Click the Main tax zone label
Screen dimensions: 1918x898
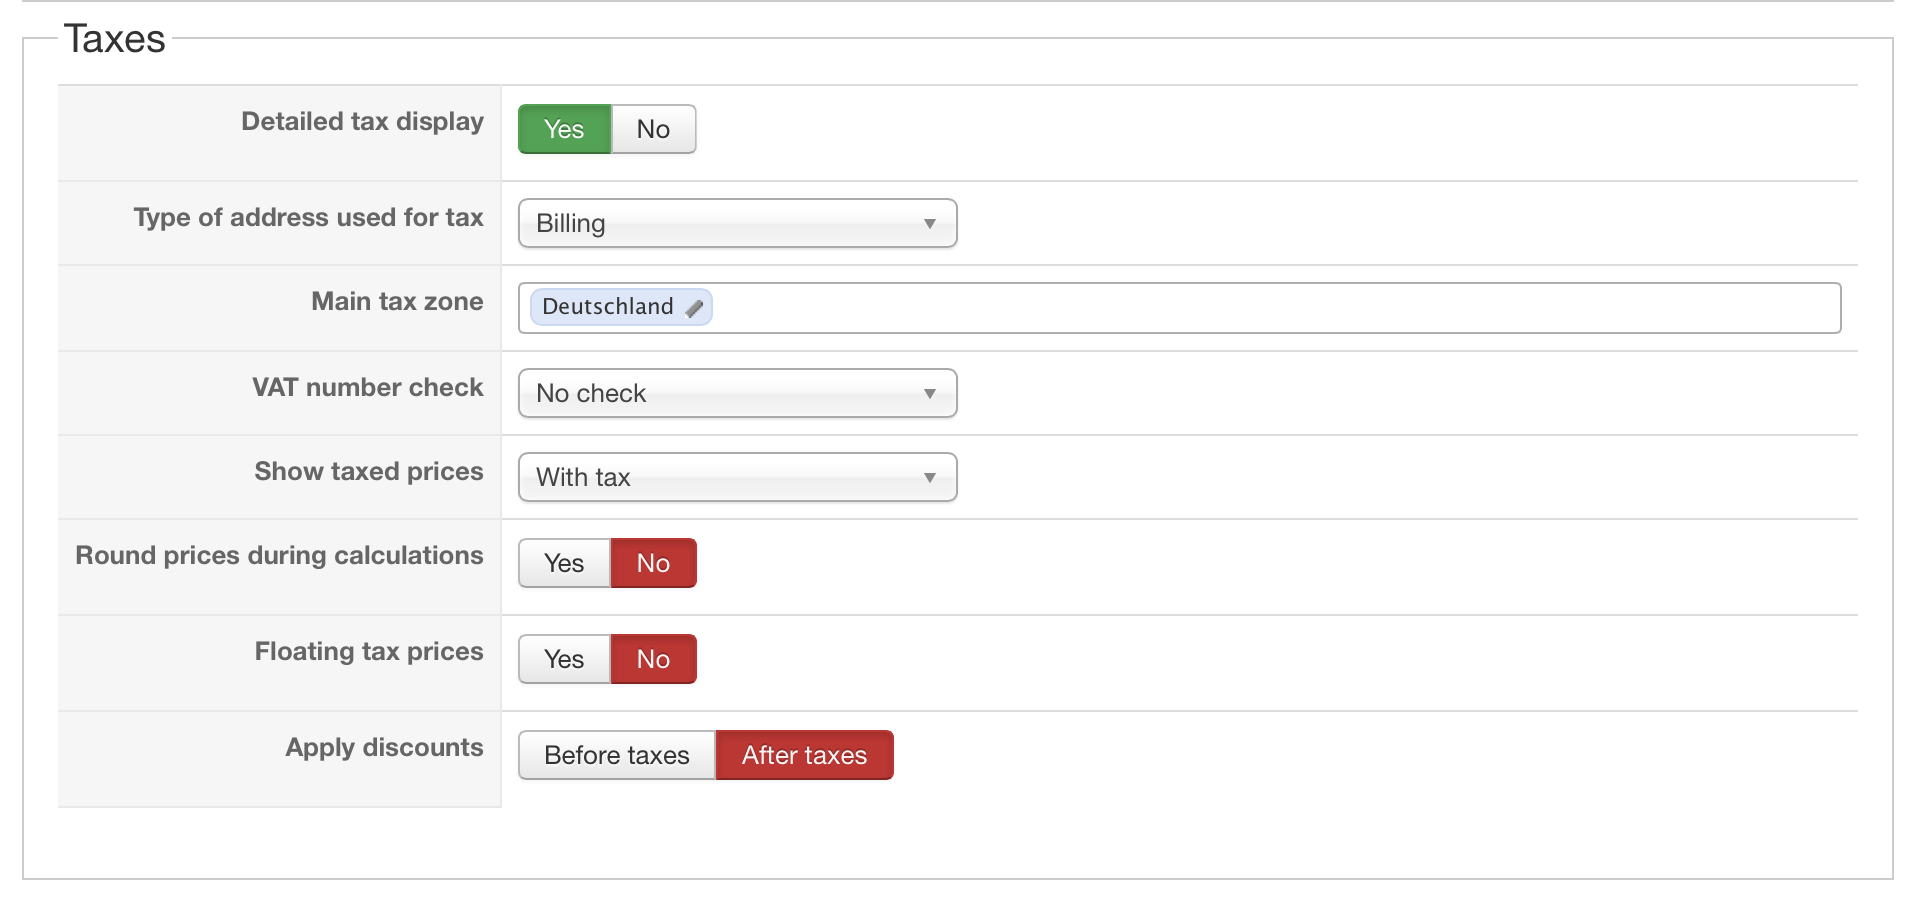[x=397, y=301]
